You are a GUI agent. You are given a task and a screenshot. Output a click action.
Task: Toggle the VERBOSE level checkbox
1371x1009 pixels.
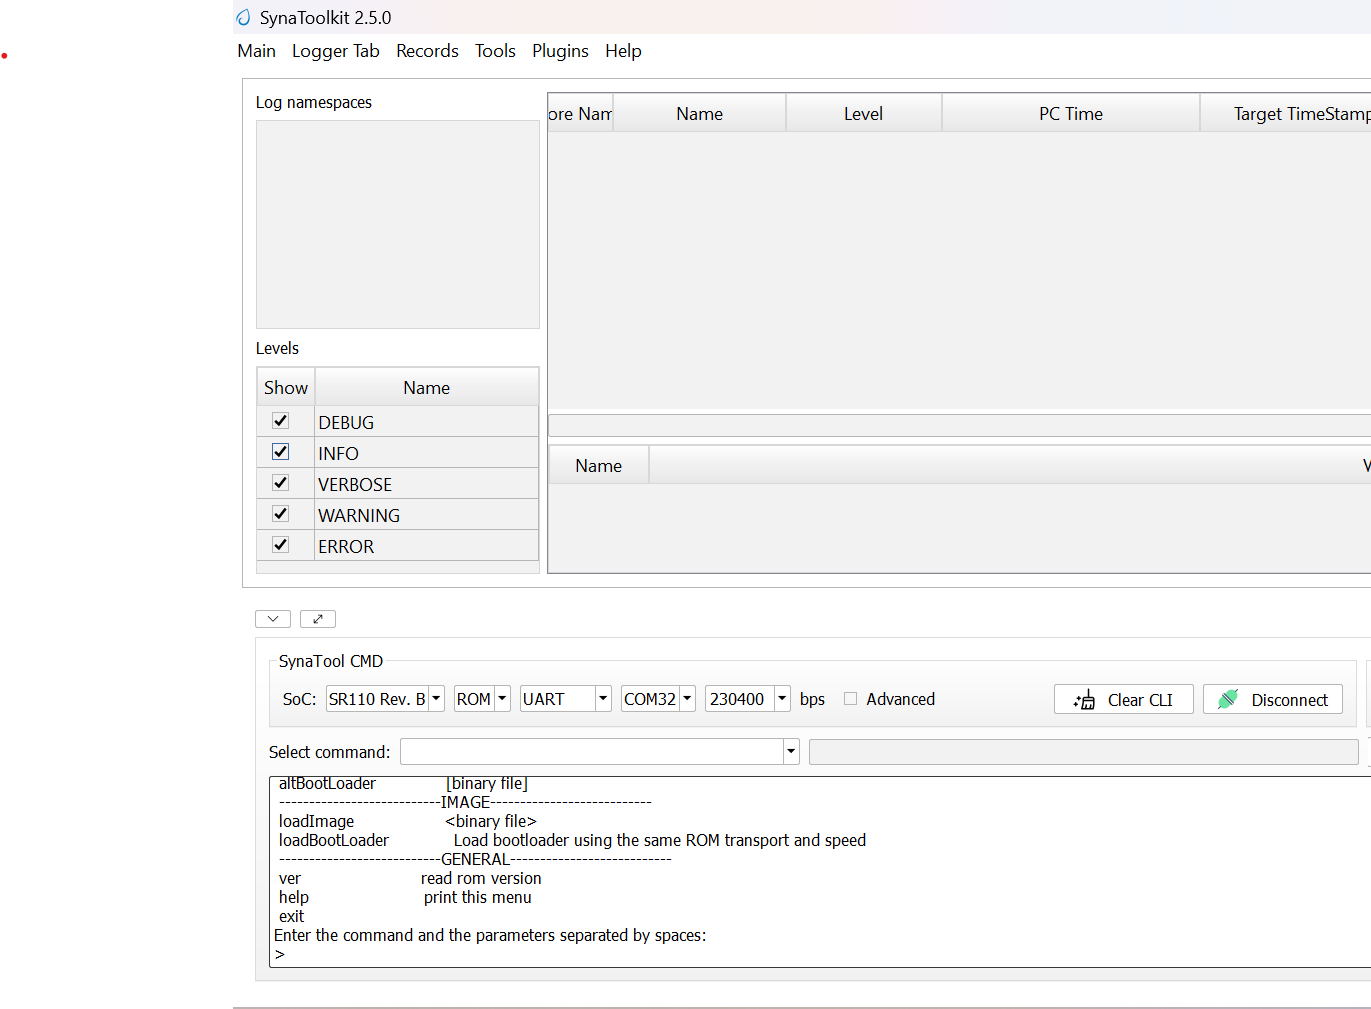point(281,483)
